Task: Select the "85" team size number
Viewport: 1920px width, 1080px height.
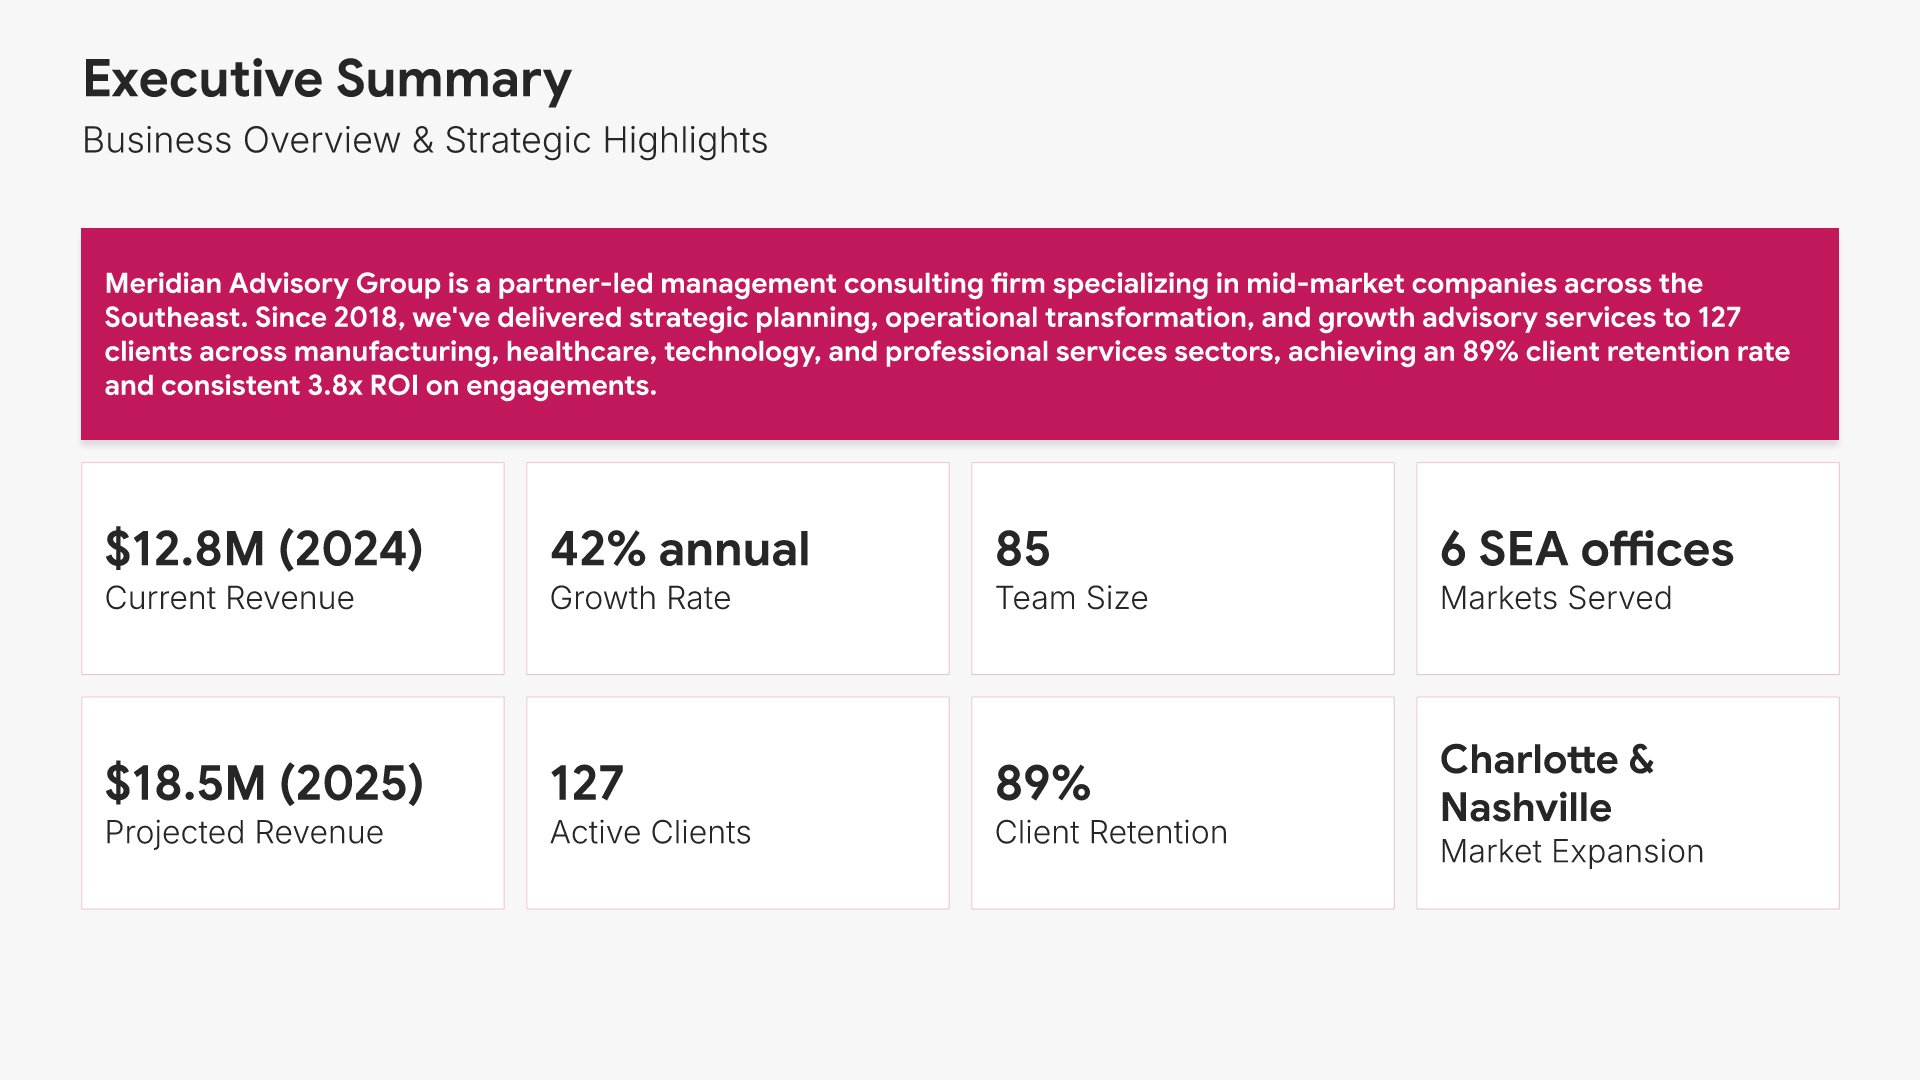Action: tap(1022, 549)
